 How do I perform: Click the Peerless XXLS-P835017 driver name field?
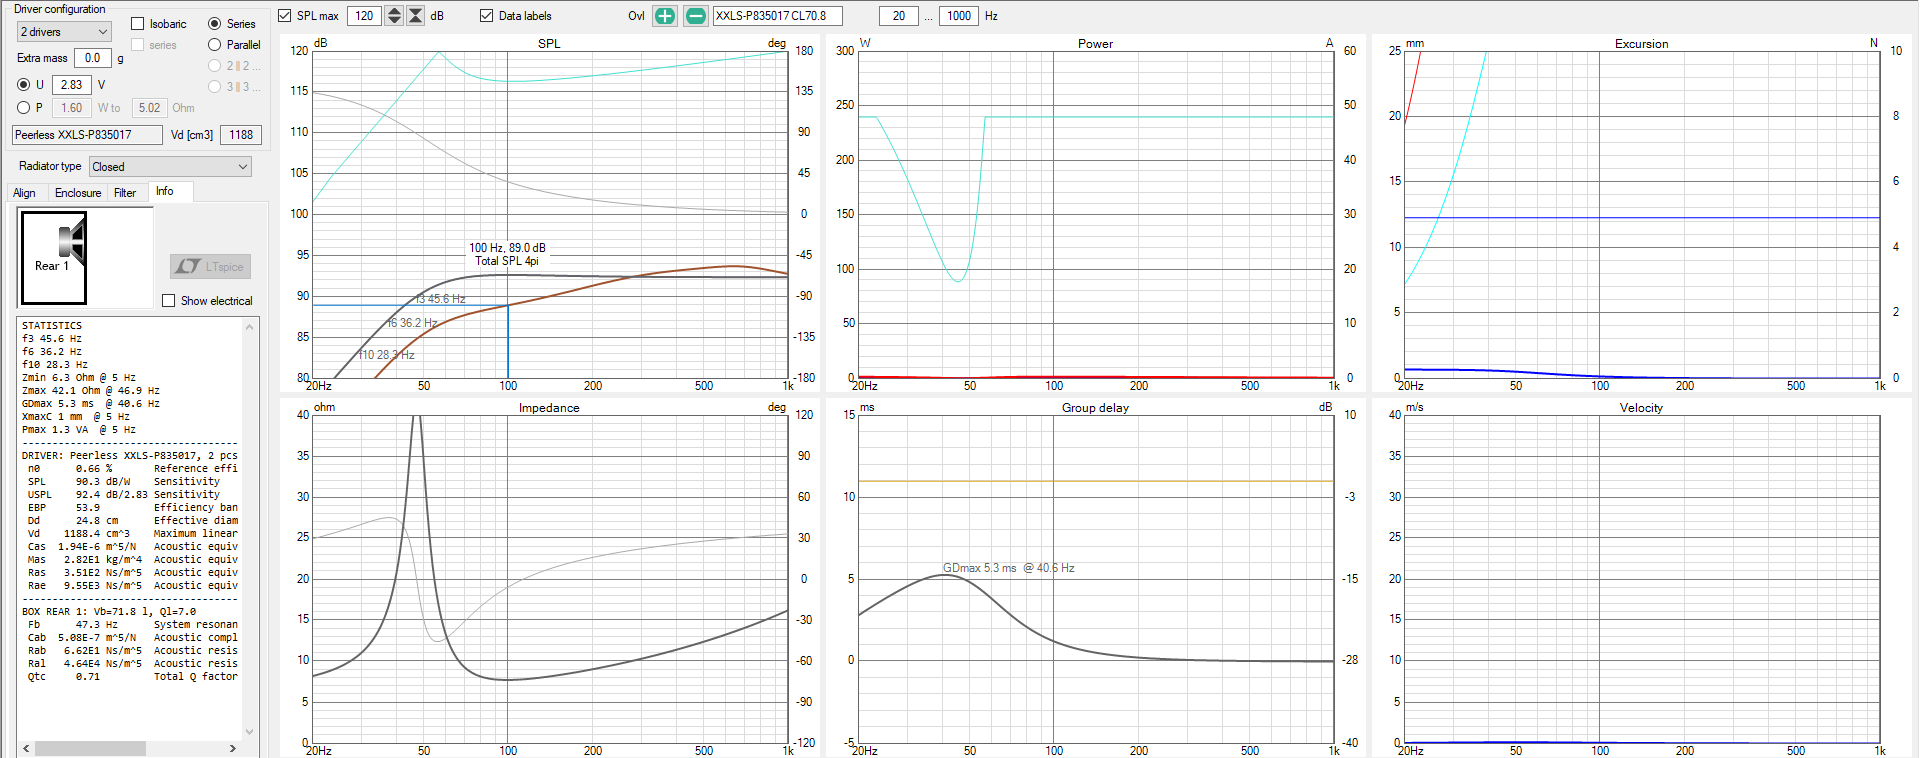pyautogui.click(x=87, y=135)
